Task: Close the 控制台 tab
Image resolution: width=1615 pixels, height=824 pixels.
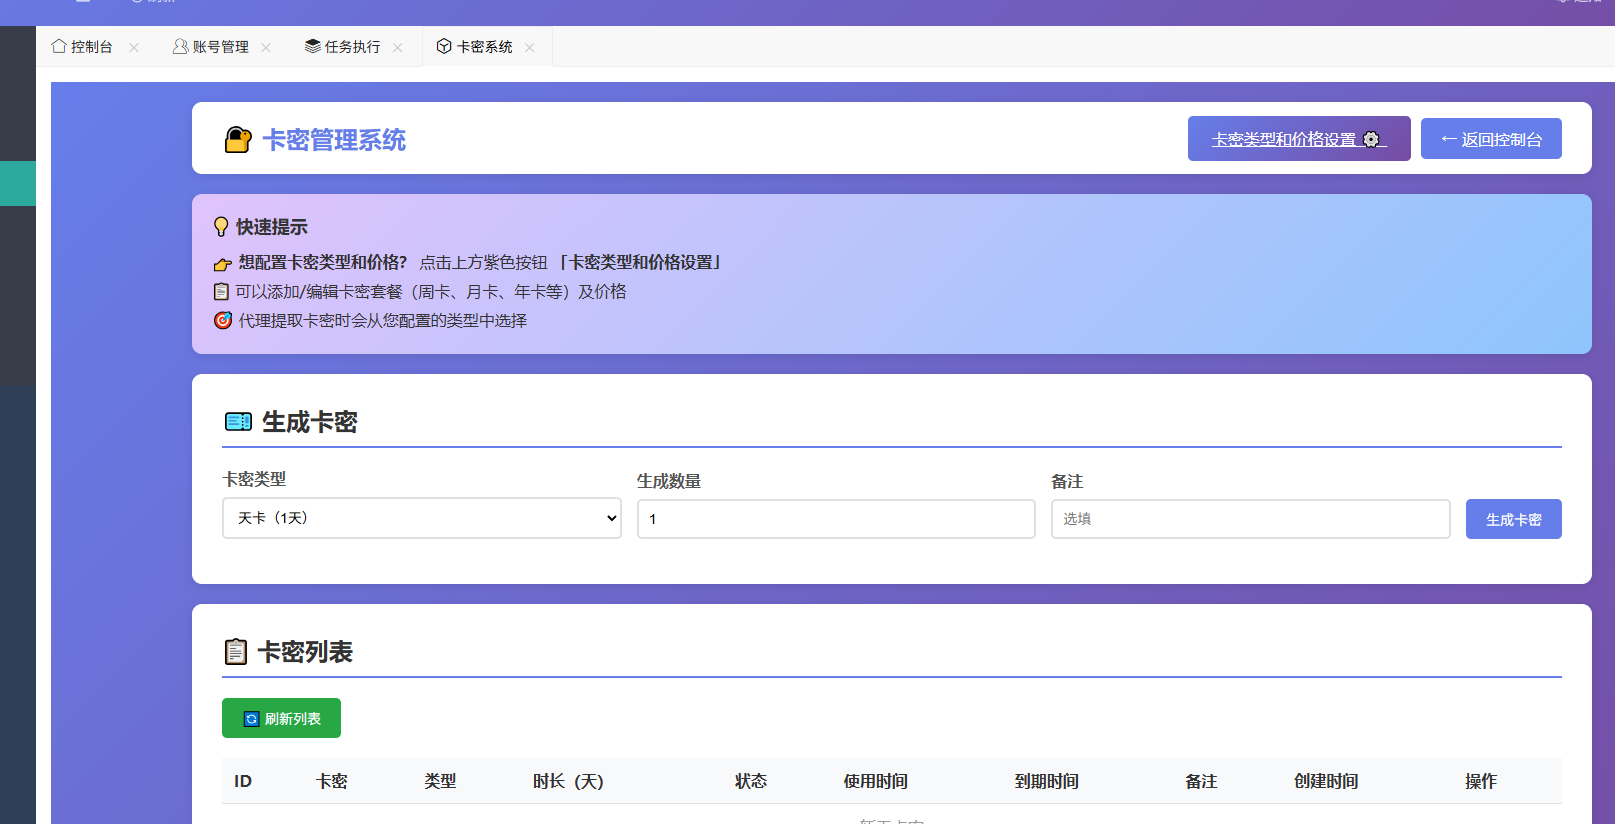Action: point(134,47)
